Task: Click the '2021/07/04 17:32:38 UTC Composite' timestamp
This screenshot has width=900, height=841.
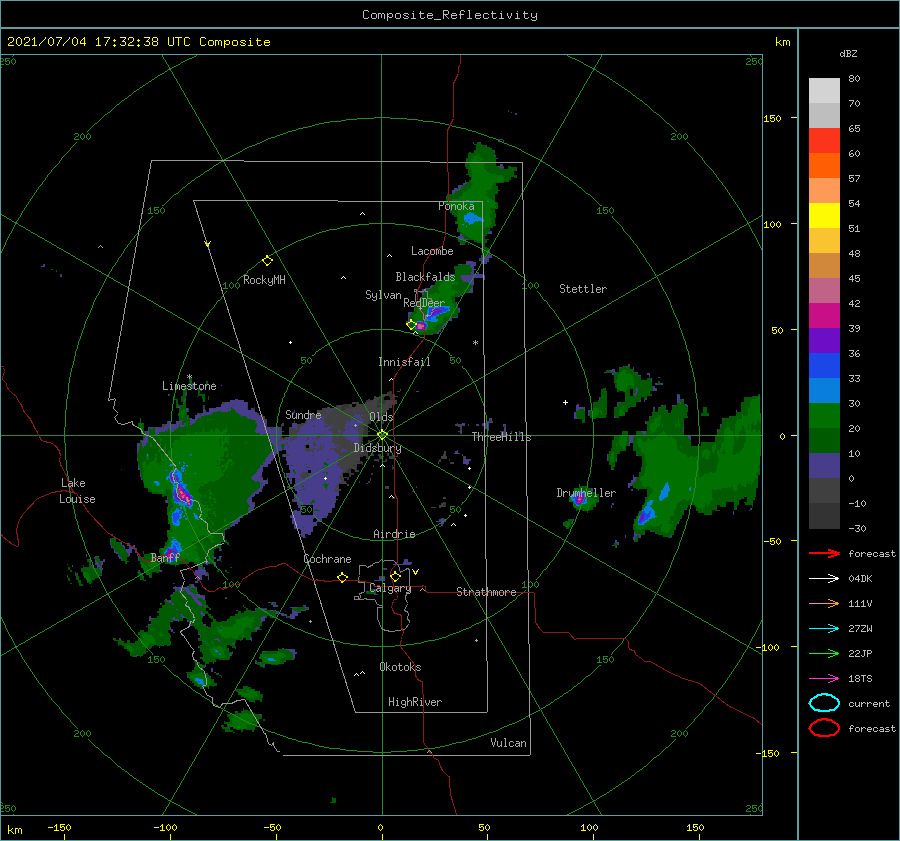Action: click(x=138, y=42)
